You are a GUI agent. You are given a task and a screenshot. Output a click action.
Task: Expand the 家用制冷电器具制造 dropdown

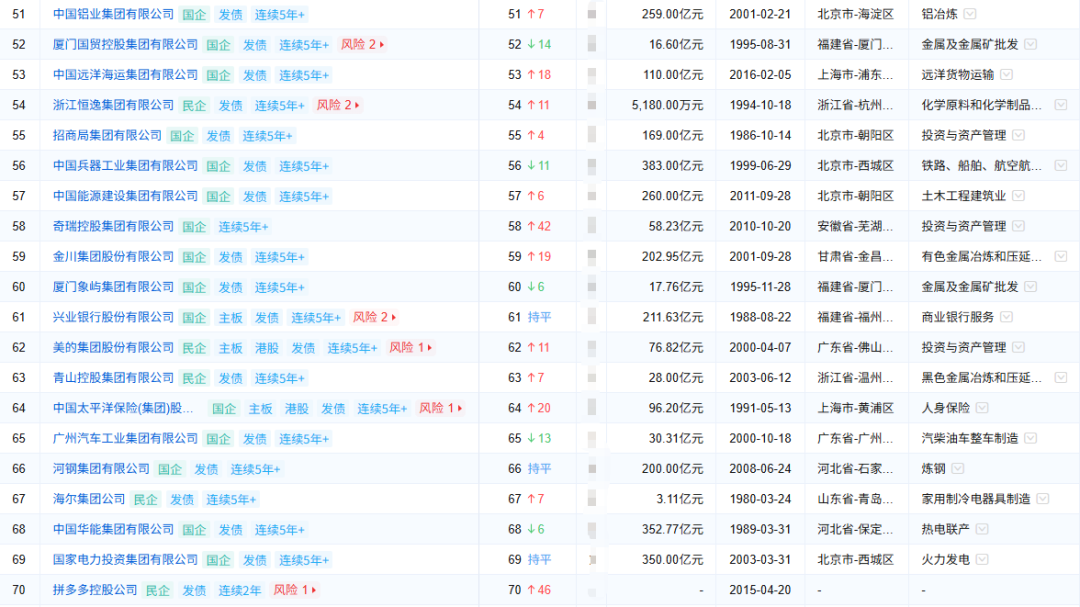[x=1043, y=499]
